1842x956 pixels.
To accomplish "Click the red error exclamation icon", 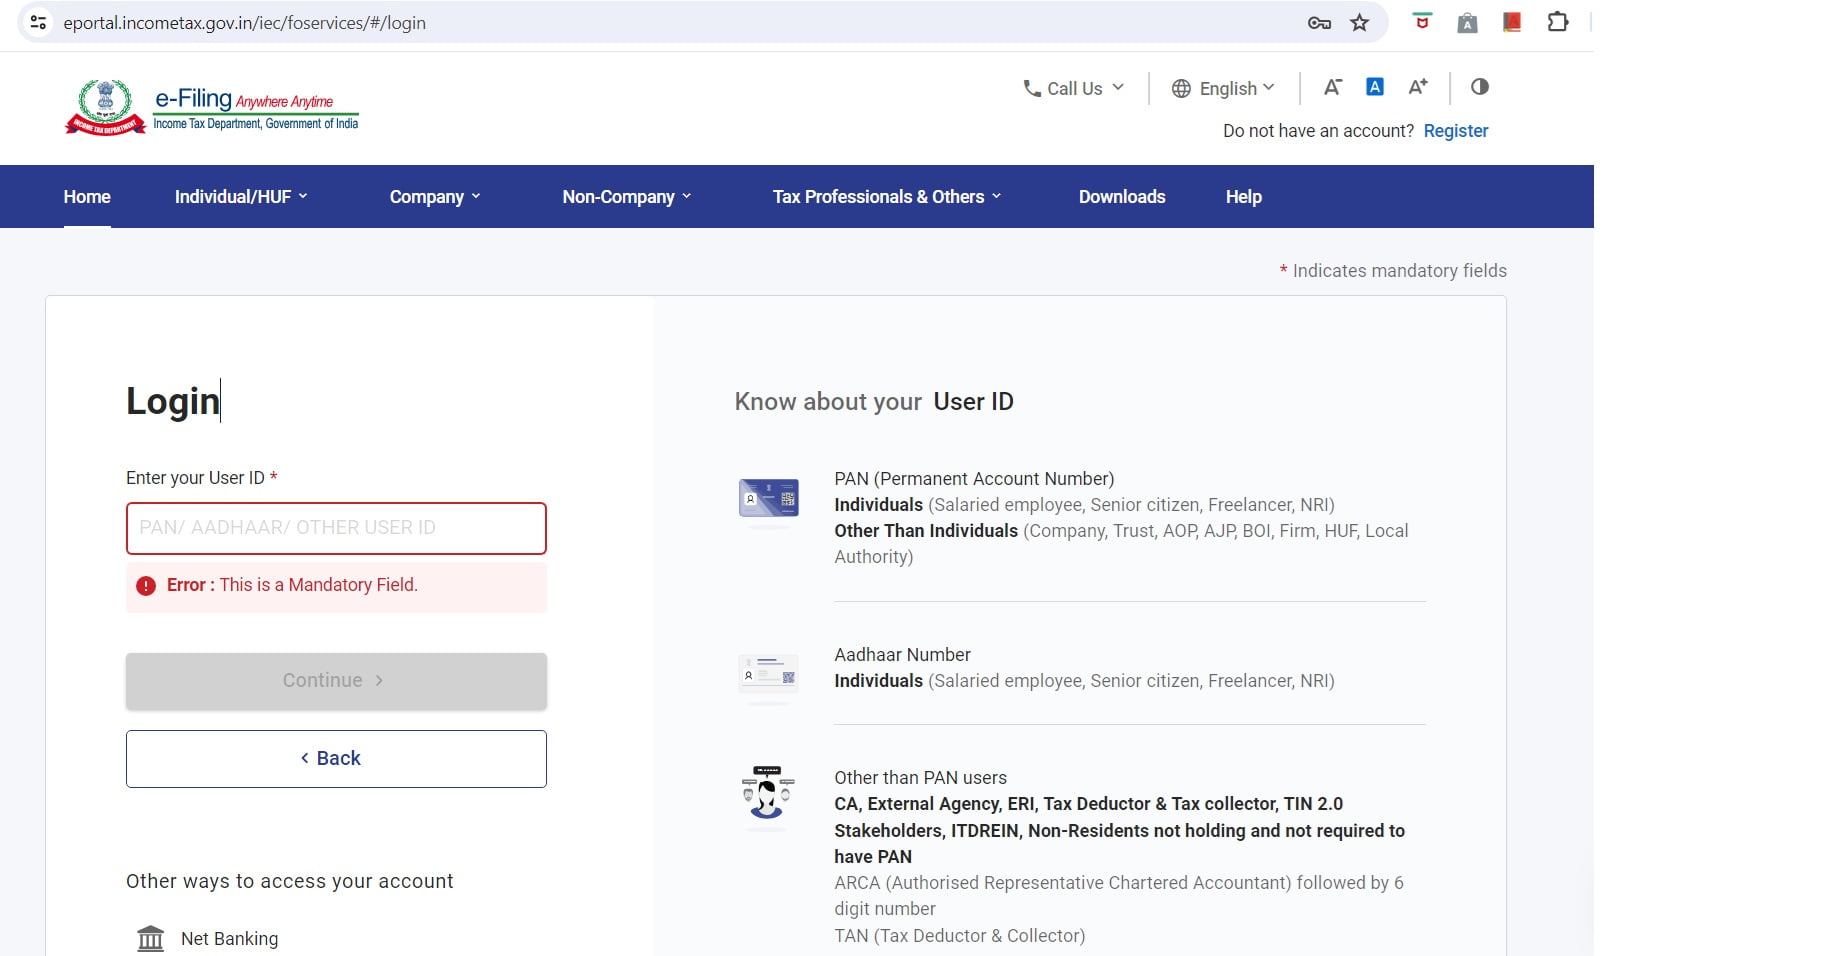I will (x=146, y=585).
